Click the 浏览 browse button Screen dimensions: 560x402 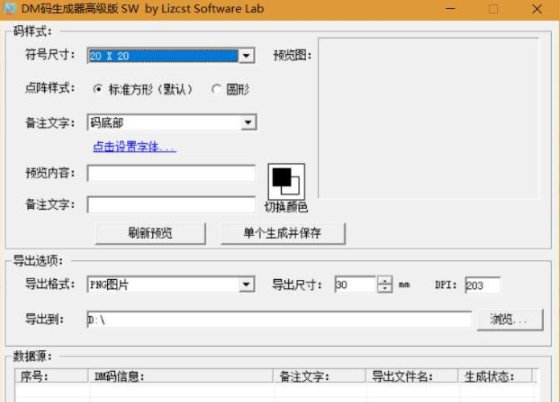pos(510,320)
